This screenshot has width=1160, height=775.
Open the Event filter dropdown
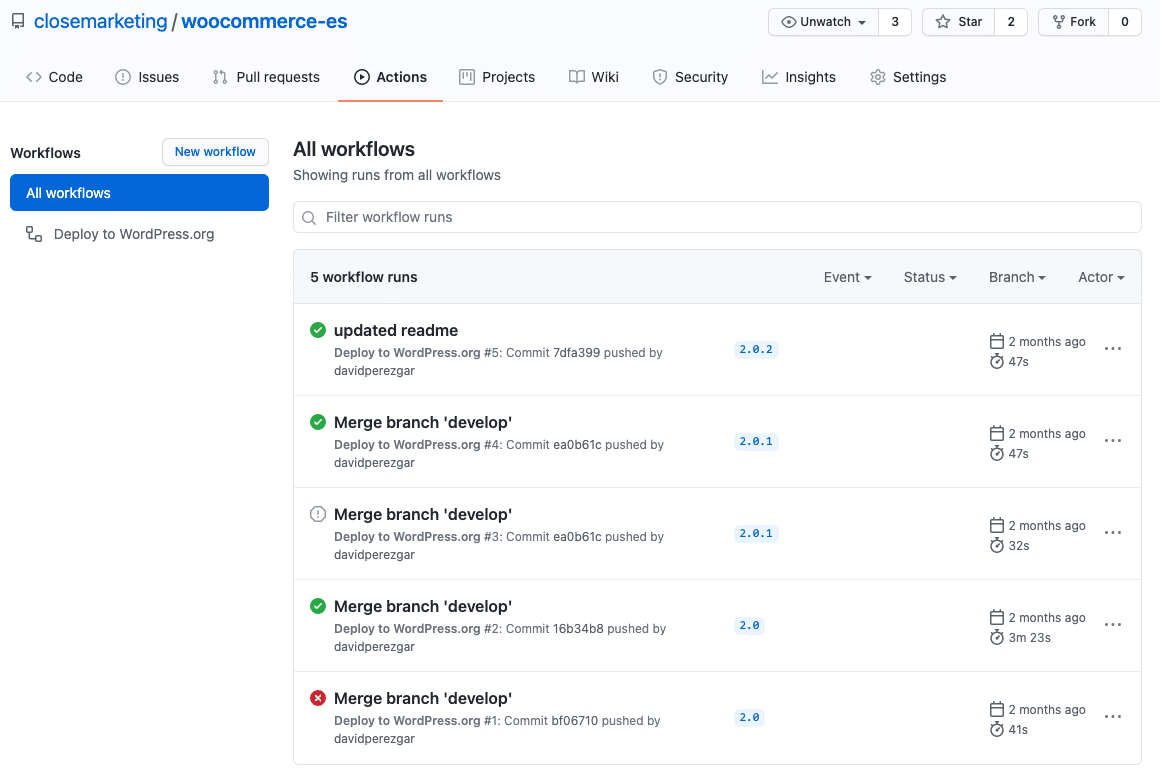click(847, 277)
